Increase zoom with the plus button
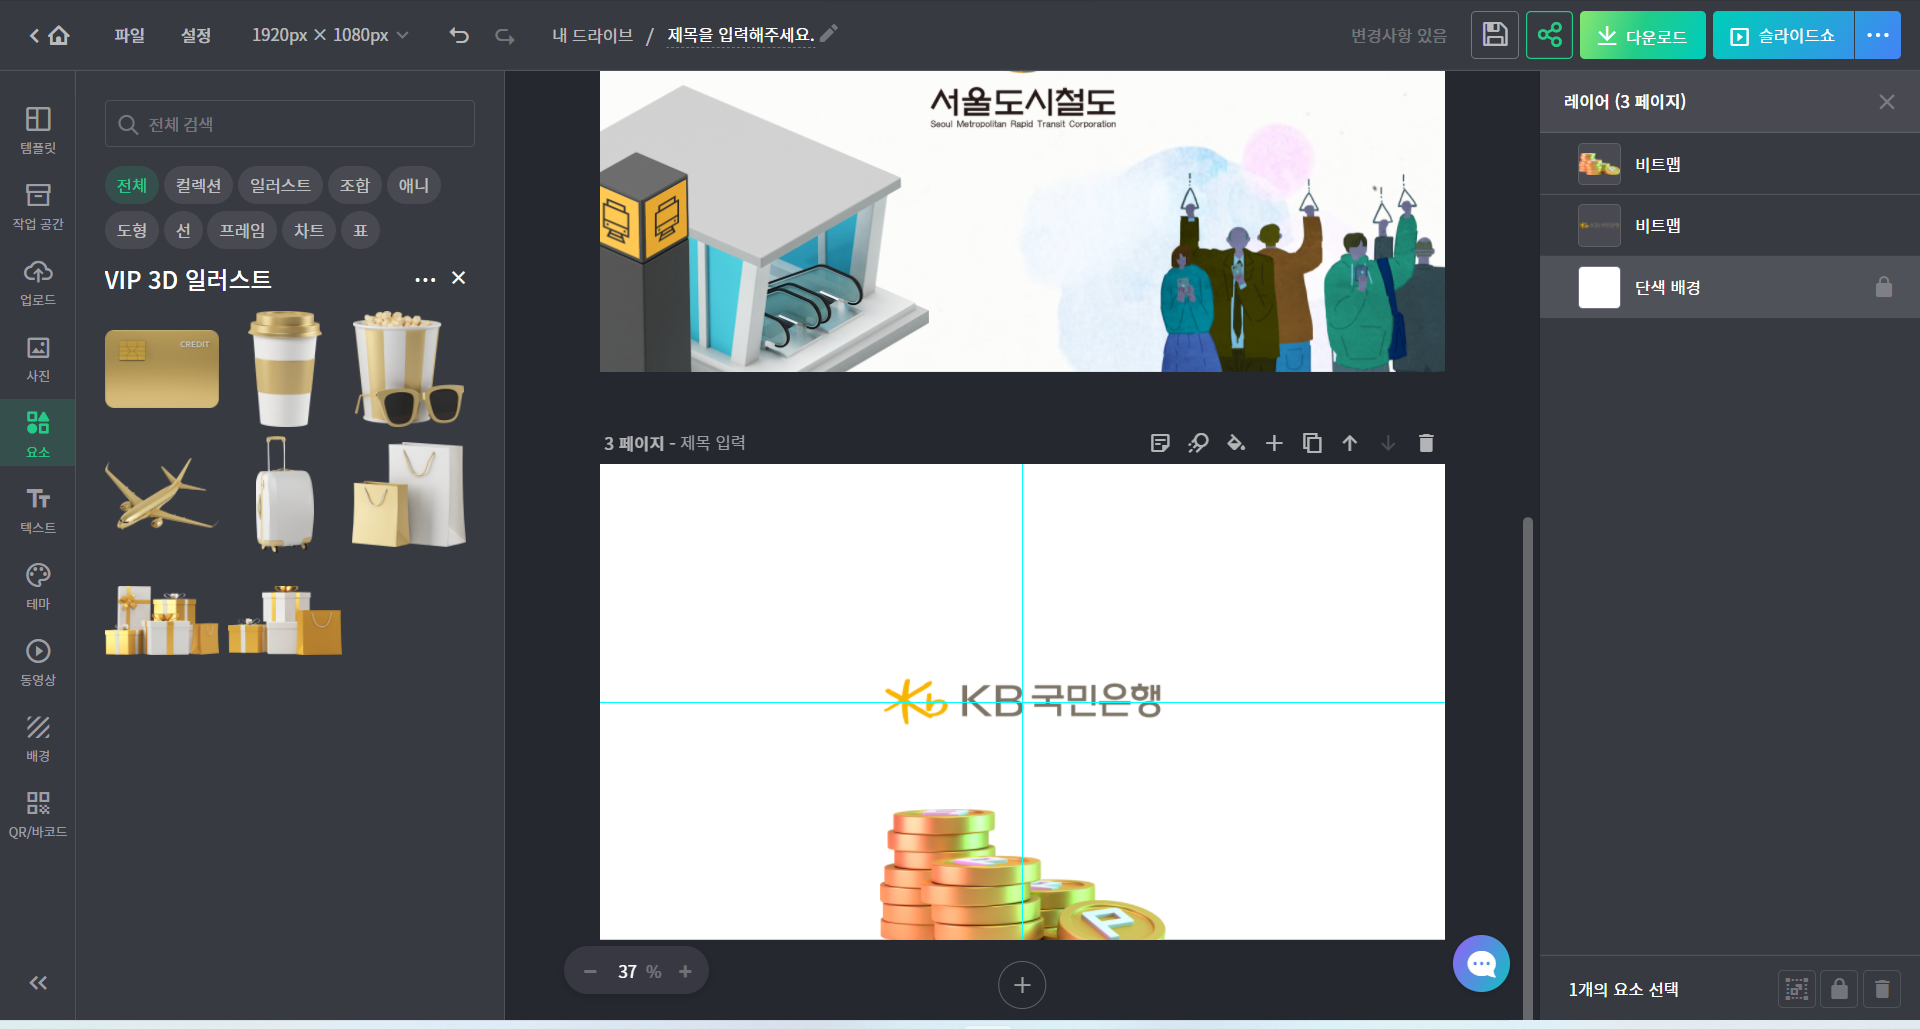 pyautogui.click(x=685, y=972)
